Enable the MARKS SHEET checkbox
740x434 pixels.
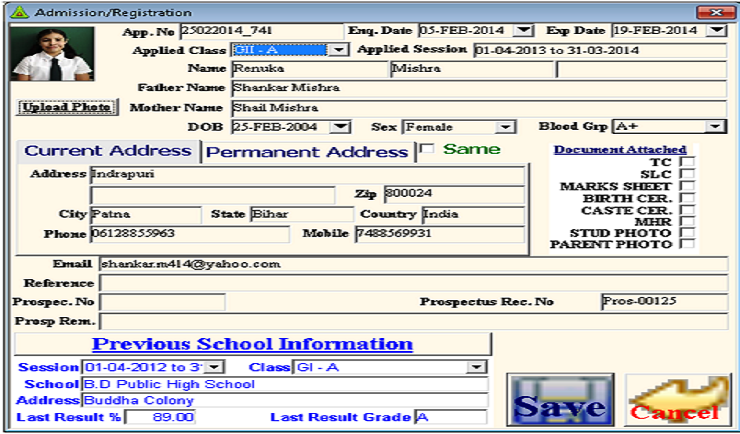[x=687, y=186]
